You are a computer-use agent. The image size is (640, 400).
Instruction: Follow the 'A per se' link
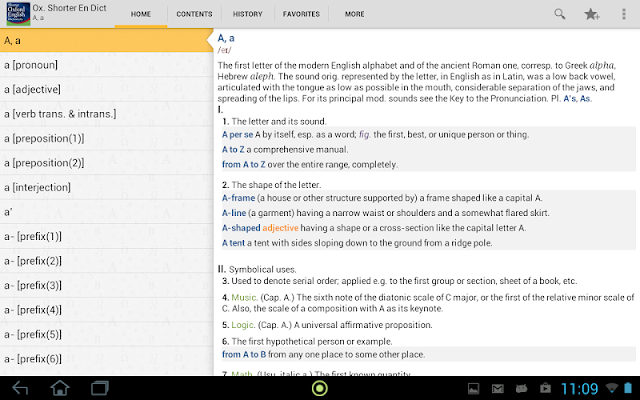[x=237, y=135]
